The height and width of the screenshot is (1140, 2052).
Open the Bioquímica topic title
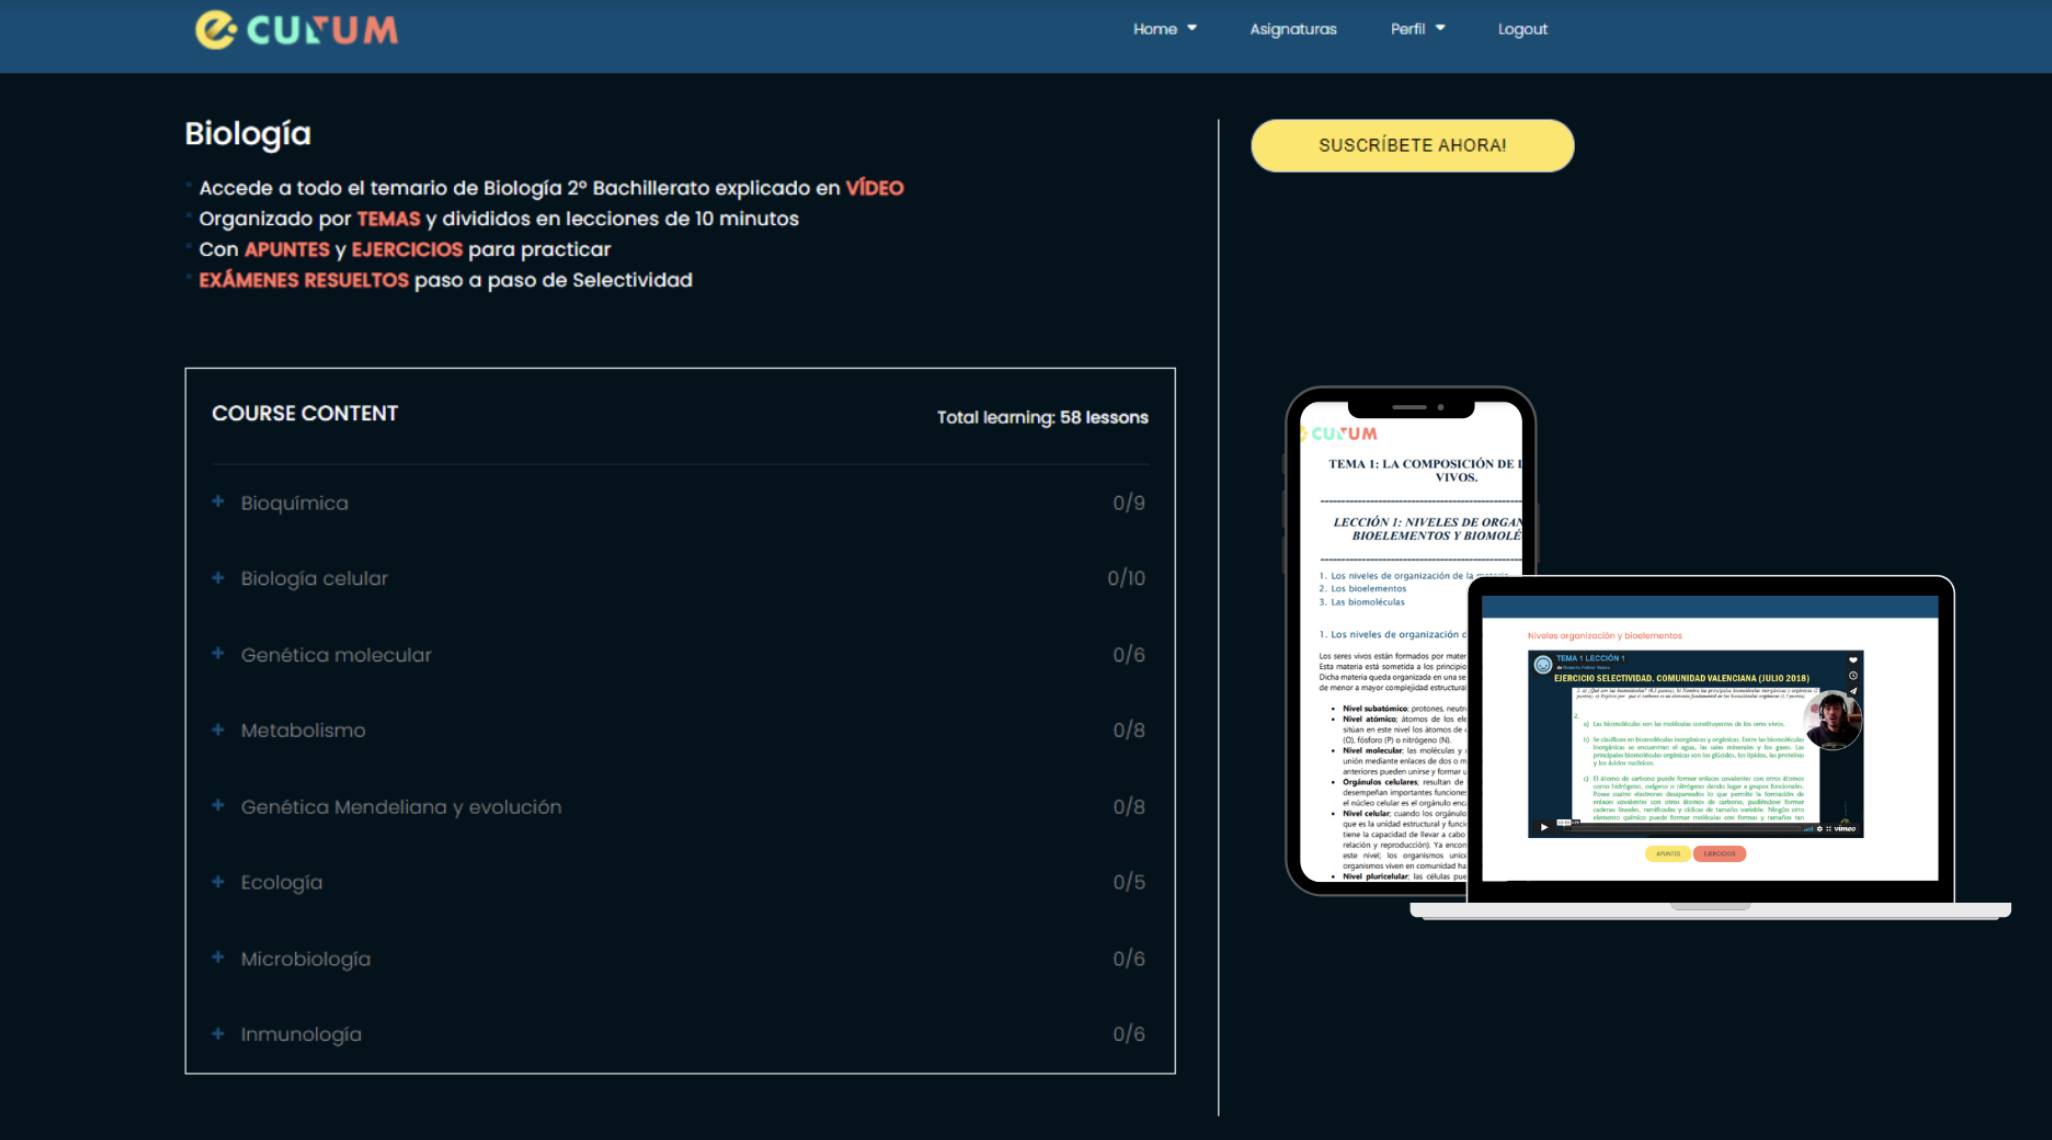coord(294,503)
